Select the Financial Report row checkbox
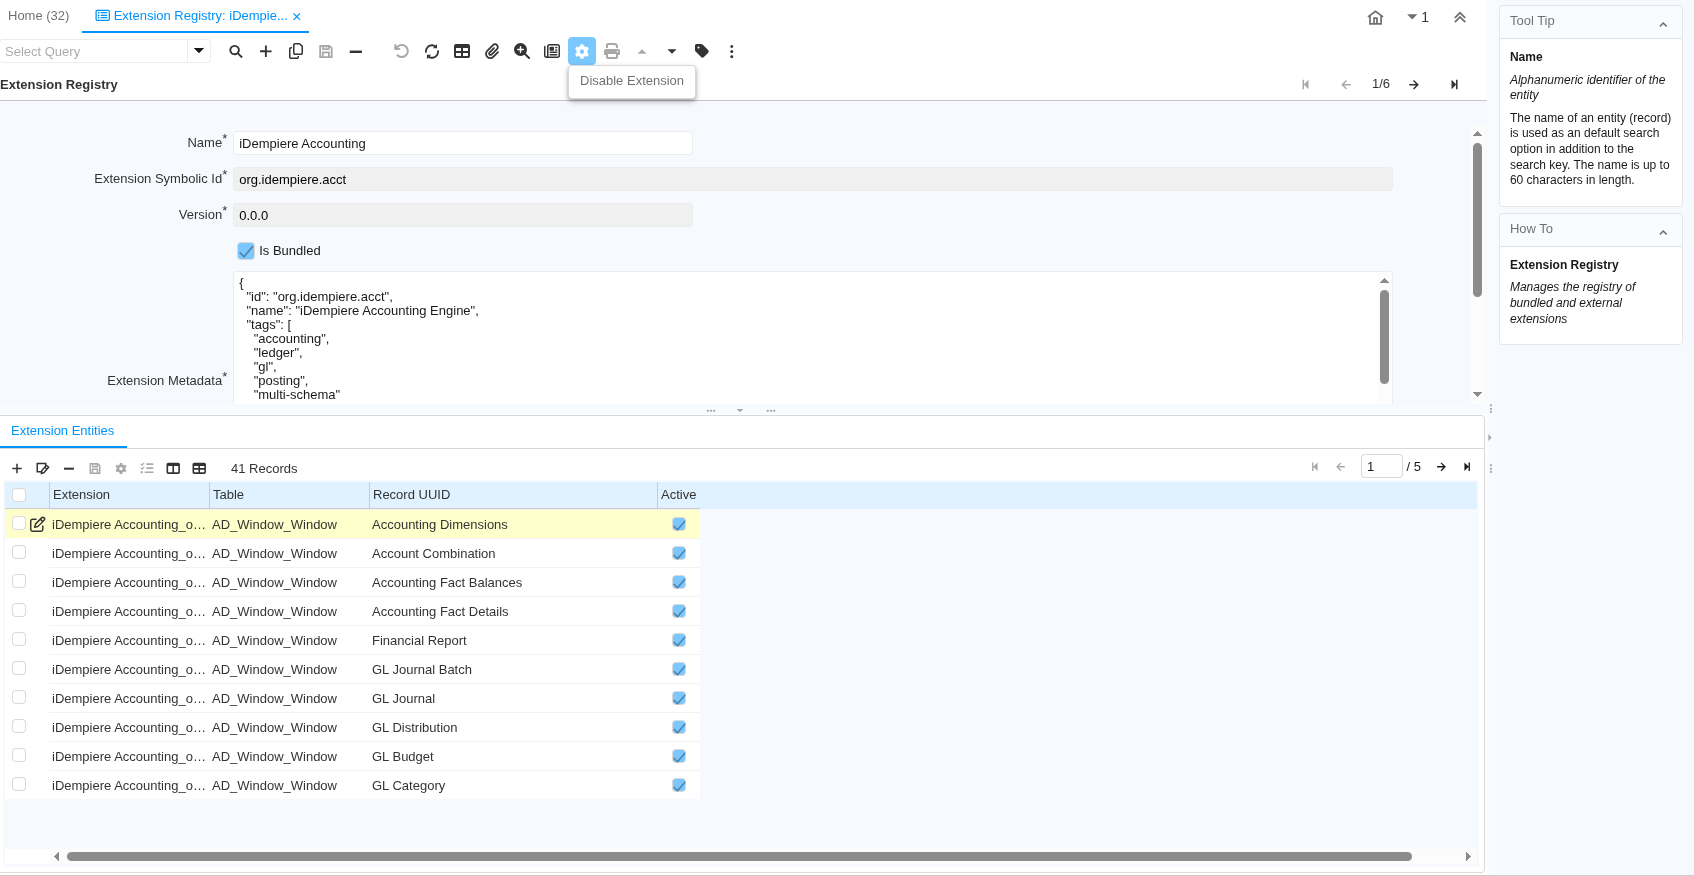This screenshot has width=1694, height=876. pos(19,639)
